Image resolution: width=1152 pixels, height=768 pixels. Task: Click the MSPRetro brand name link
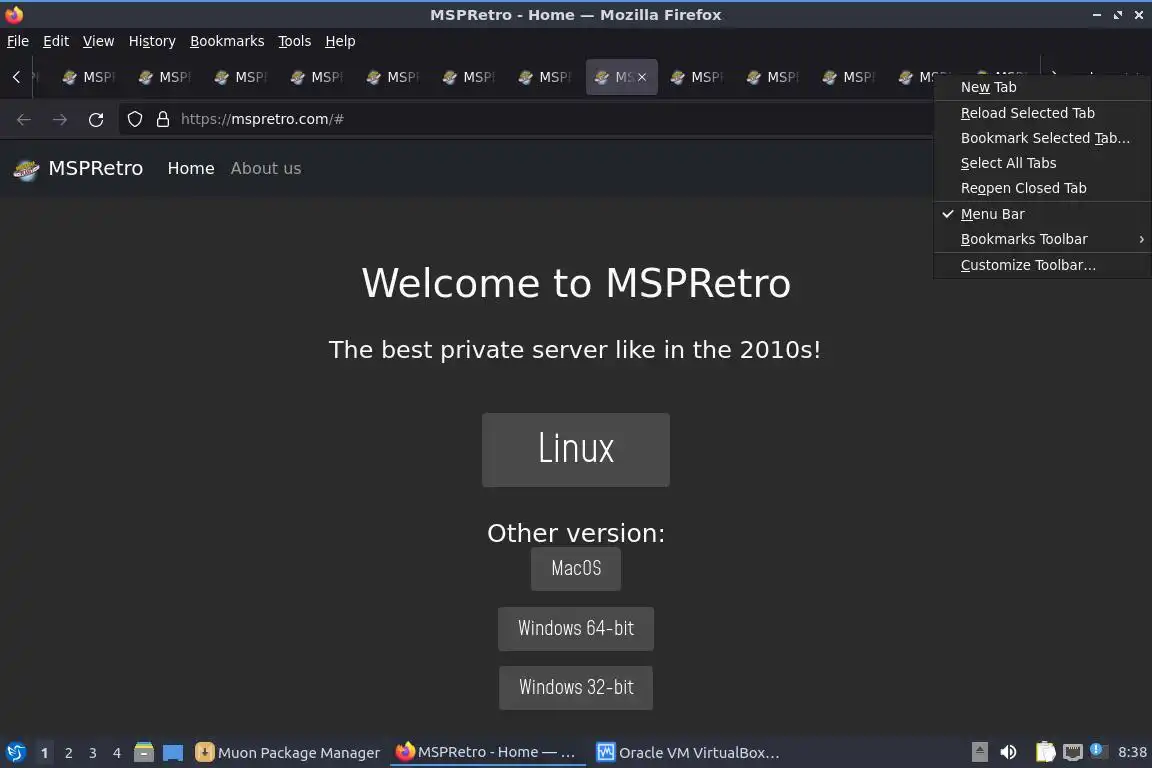point(96,168)
